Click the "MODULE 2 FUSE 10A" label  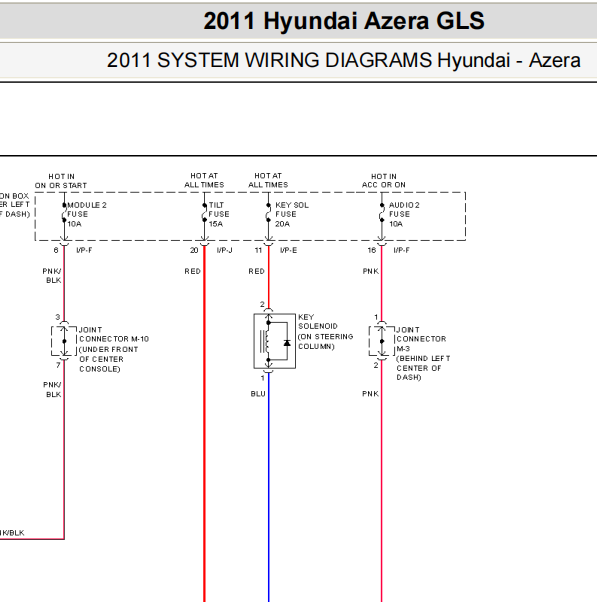pyautogui.click(x=87, y=214)
